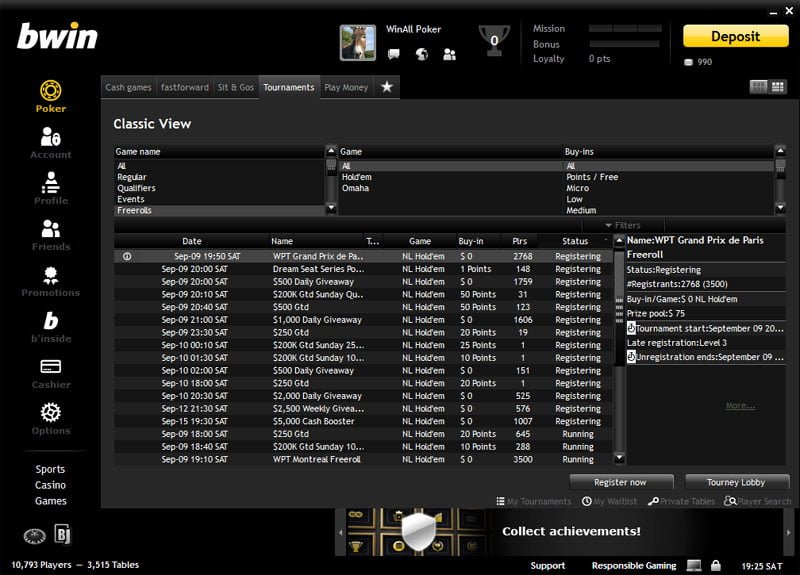Open the Support link

coord(547,565)
